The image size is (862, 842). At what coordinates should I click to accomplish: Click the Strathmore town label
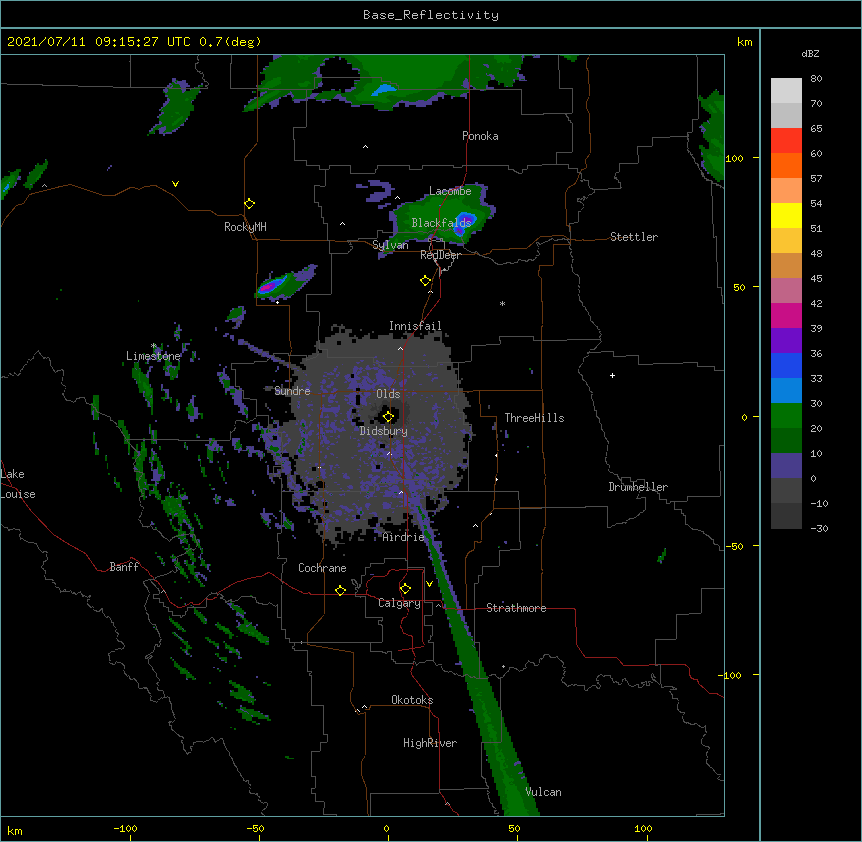point(516,608)
